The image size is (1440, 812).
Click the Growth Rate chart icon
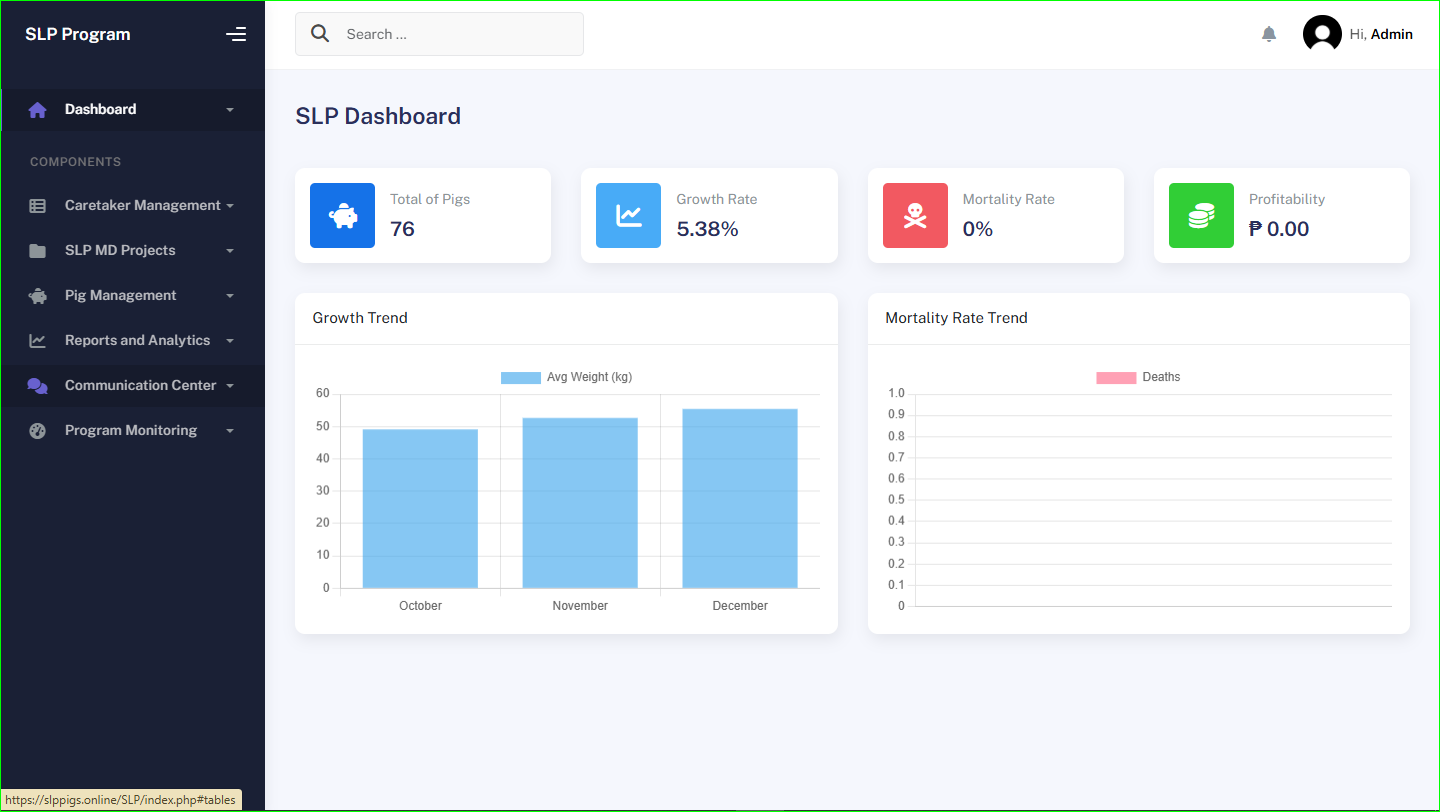[628, 215]
